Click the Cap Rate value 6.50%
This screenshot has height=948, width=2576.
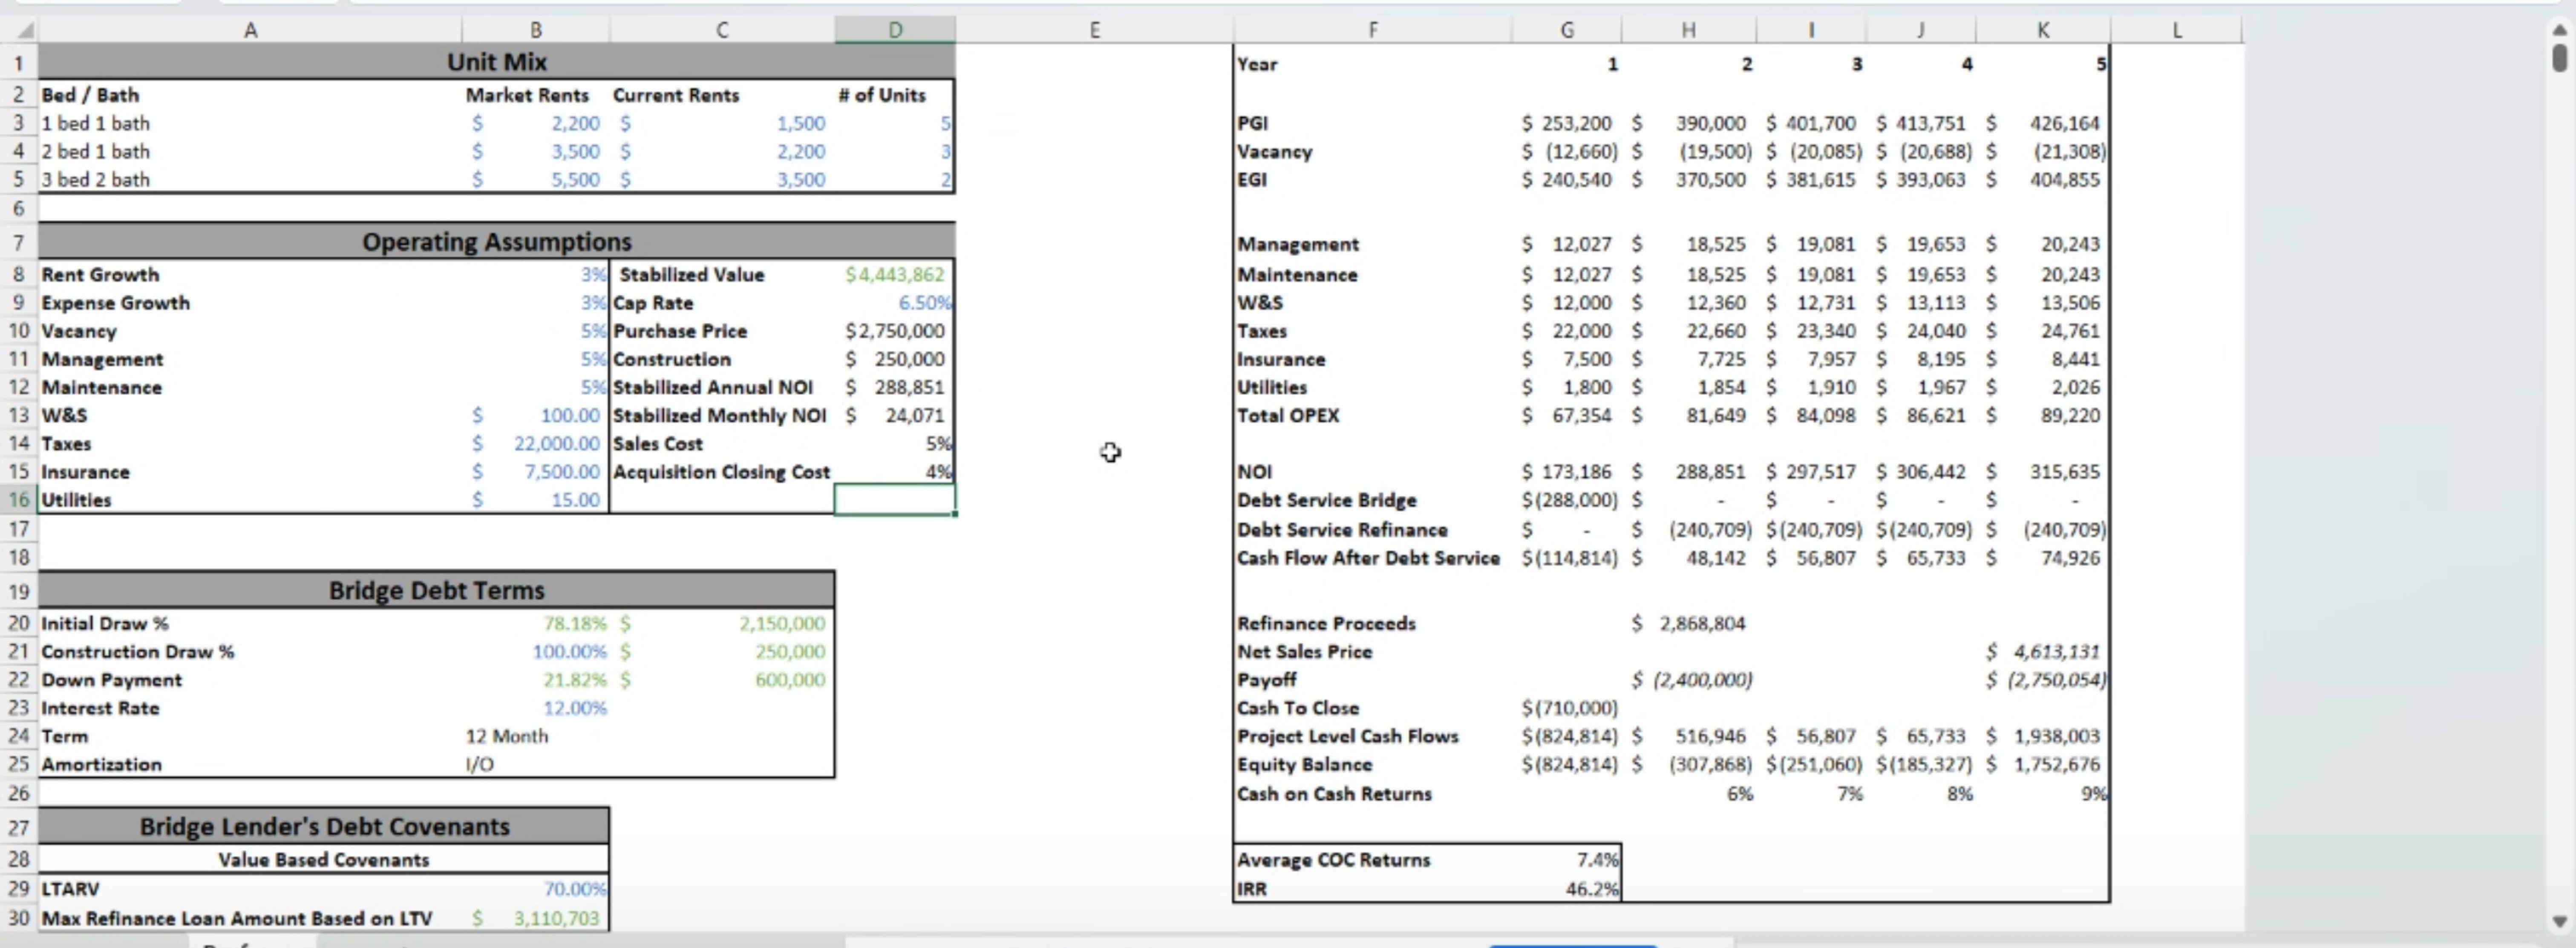tap(923, 303)
